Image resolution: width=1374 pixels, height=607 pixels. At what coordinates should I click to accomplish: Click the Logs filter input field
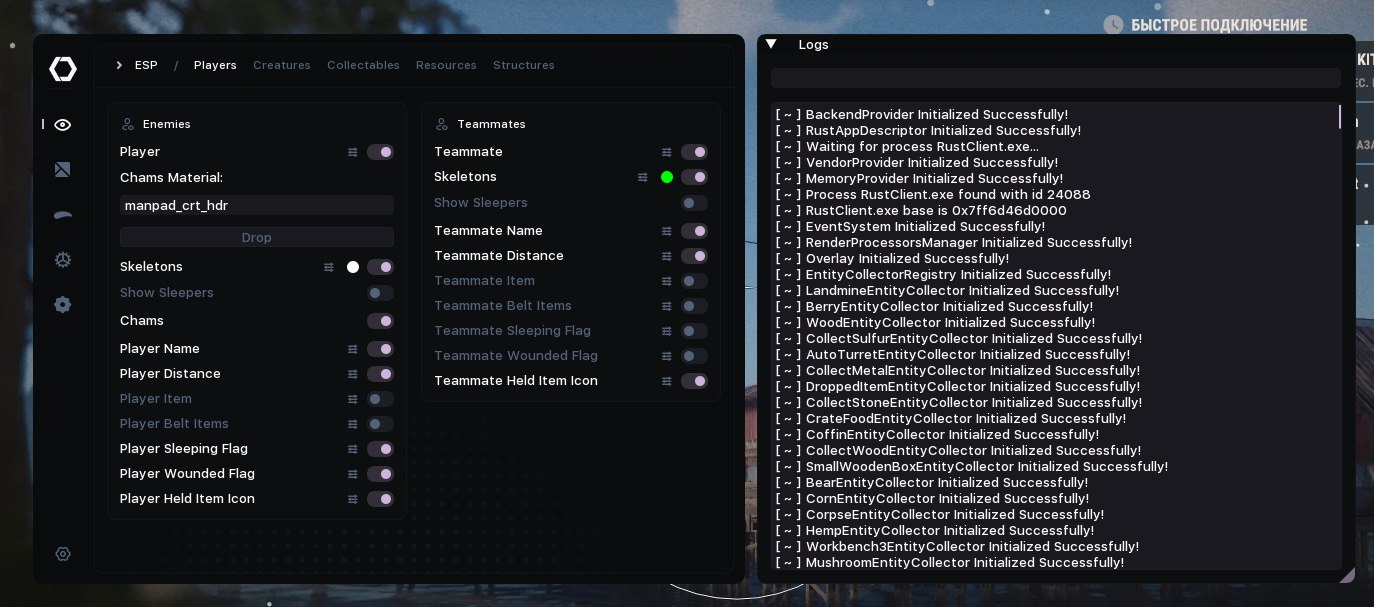tap(1056, 78)
